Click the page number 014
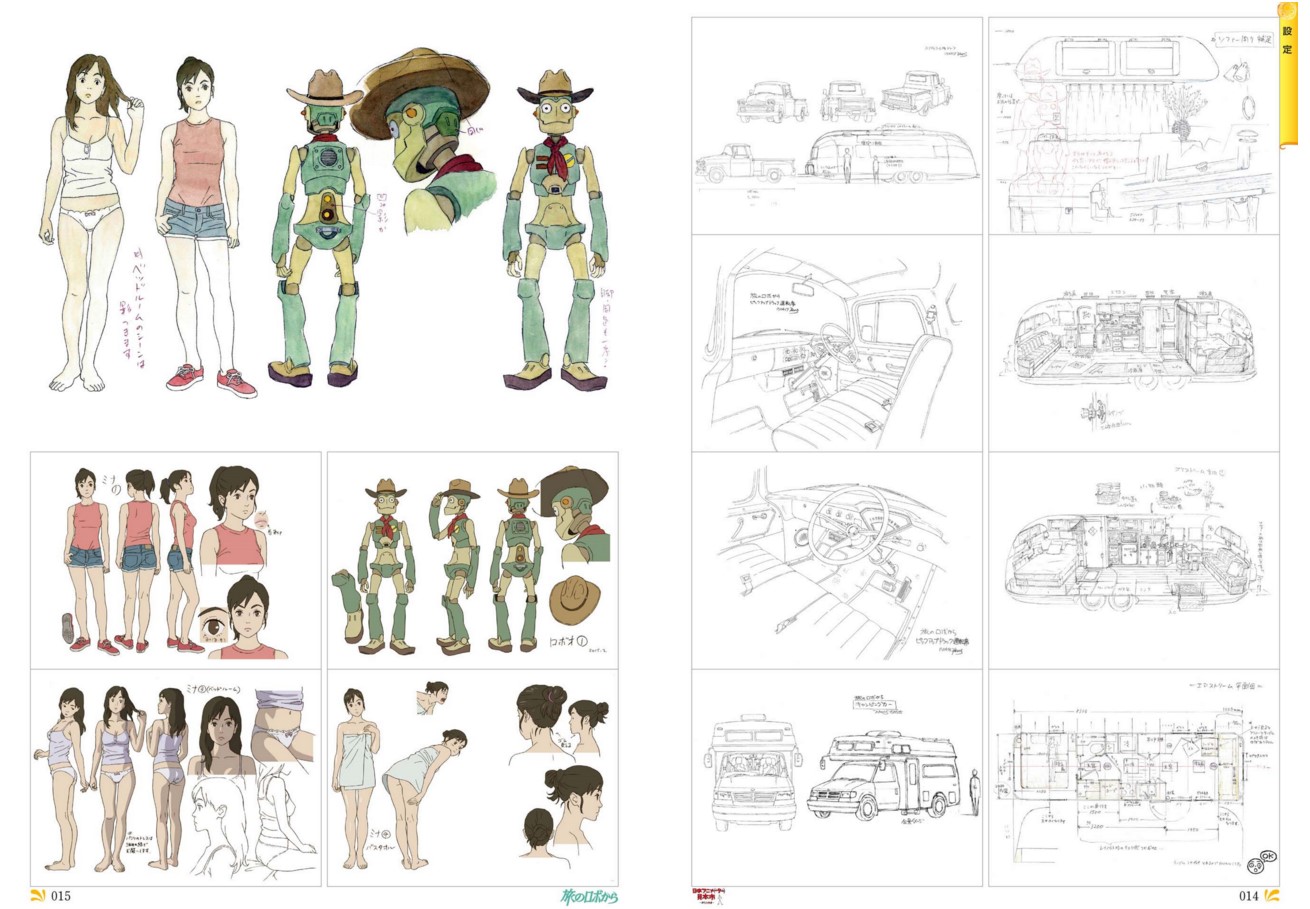 coord(1248,896)
